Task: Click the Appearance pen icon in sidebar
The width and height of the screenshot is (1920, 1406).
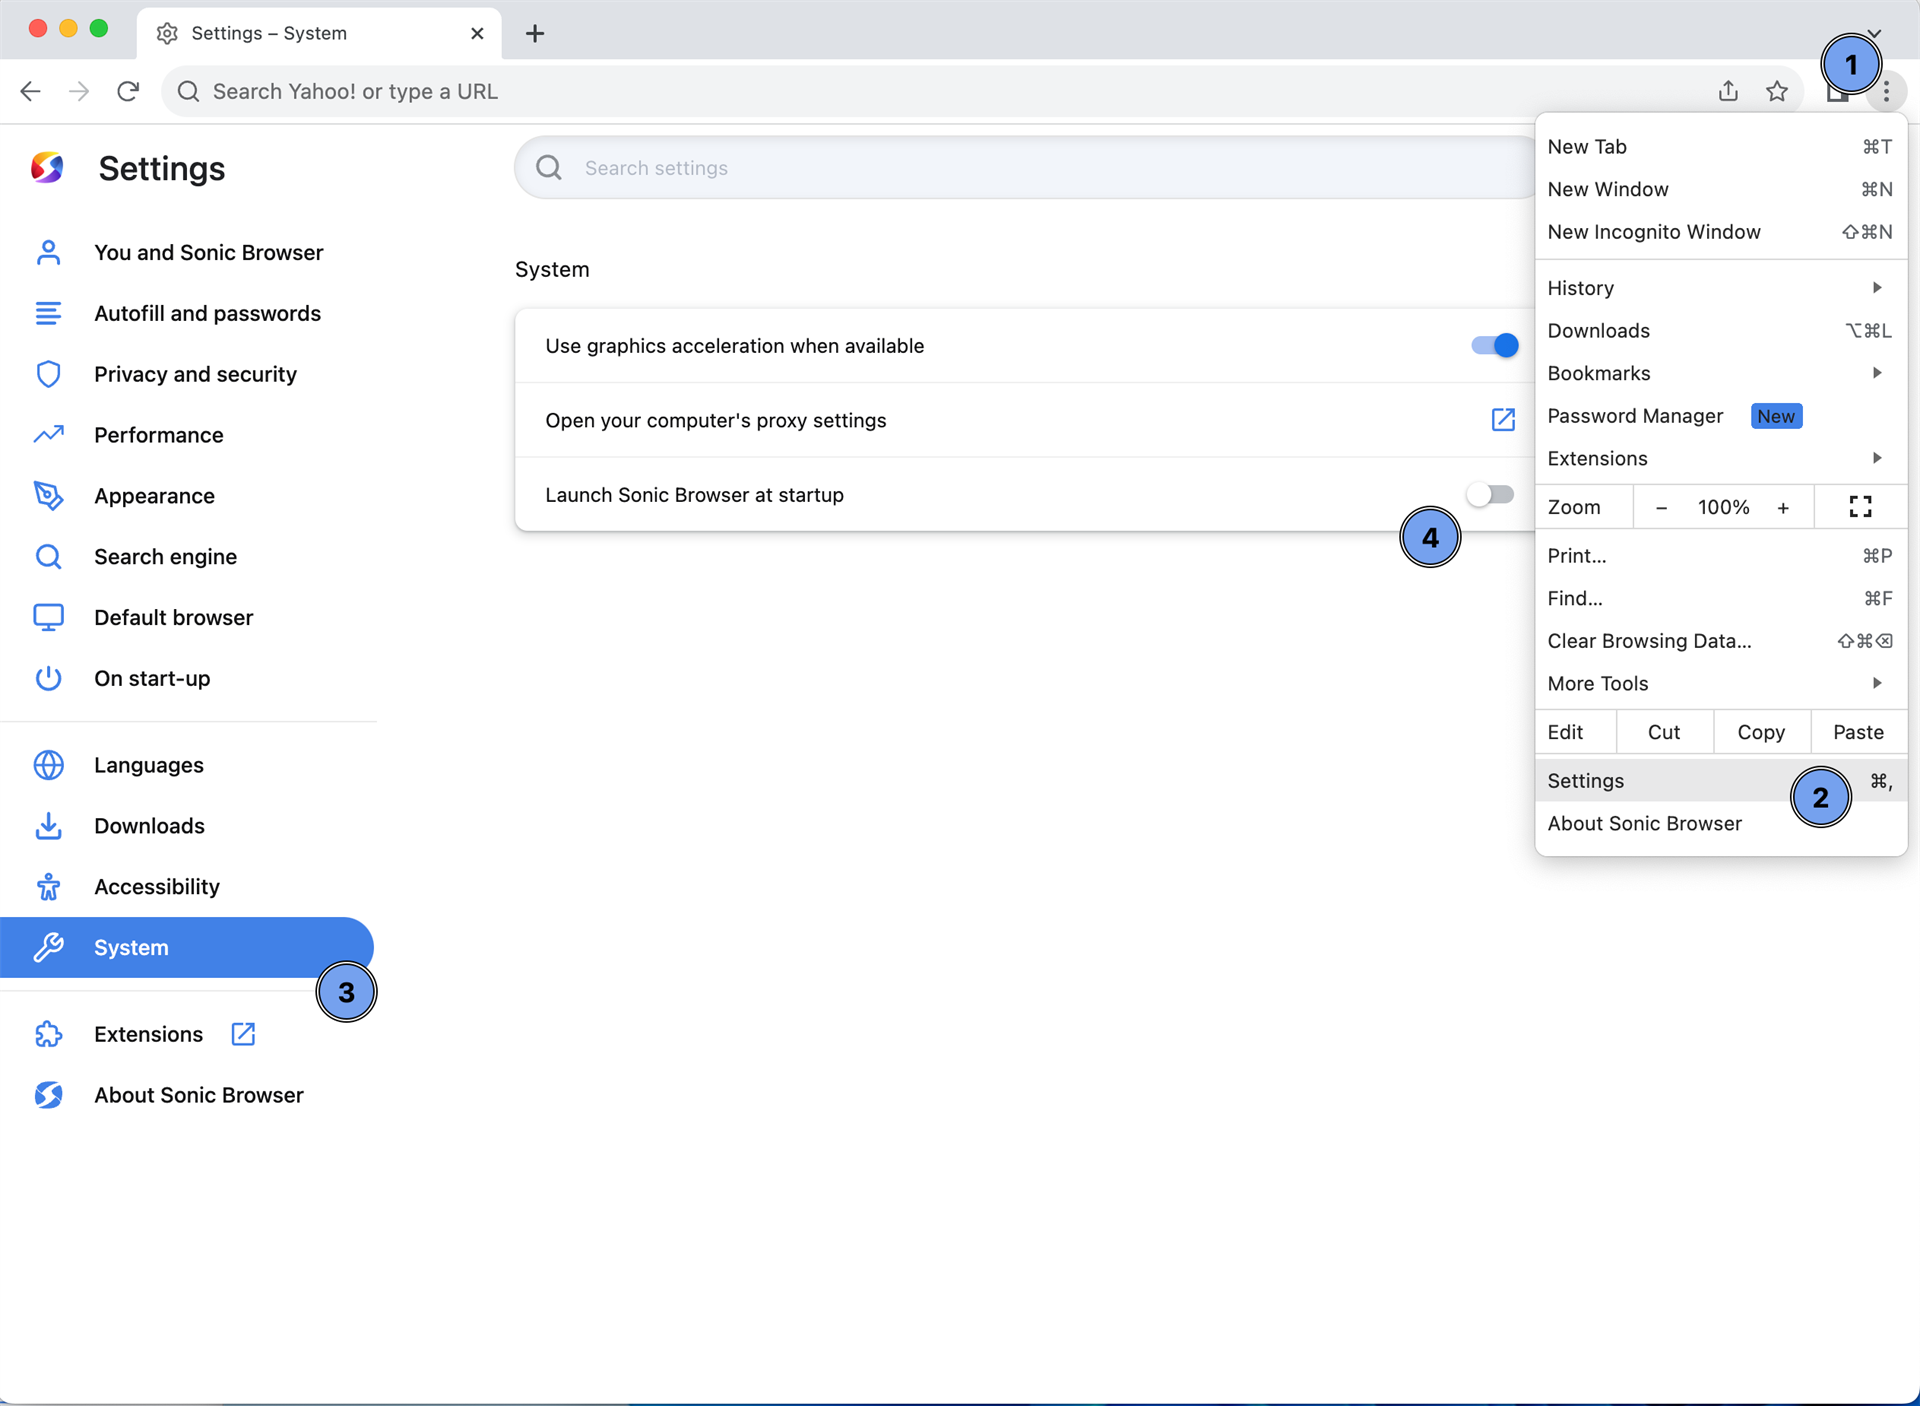Action: (x=48, y=496)
